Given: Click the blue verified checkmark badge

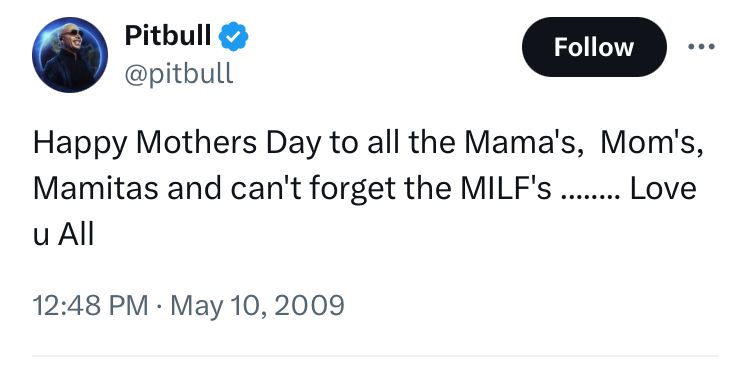Looking at the screenshot, I should tap(233, 36).
